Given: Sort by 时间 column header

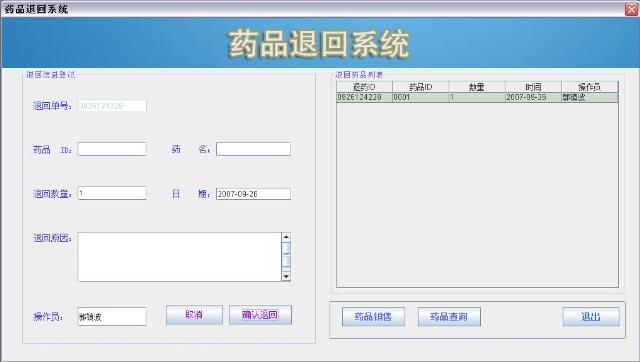Looking at the screenshot, I should pyautogui.click(x=533, y=87).
